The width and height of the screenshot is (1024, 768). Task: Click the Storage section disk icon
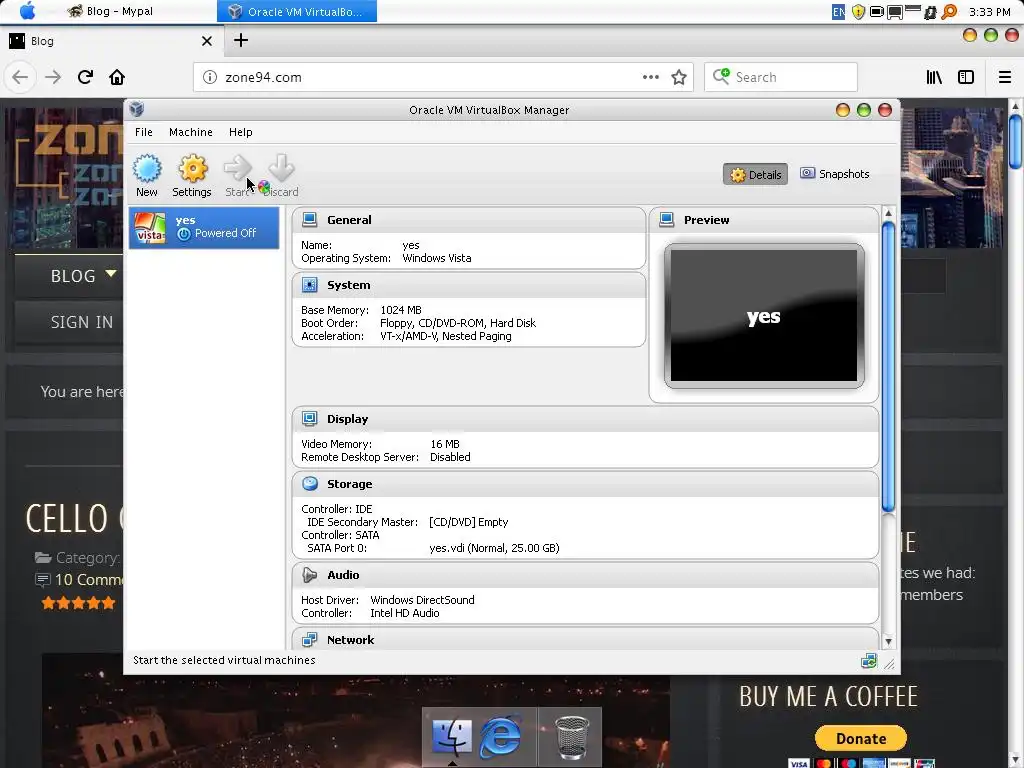310,484
